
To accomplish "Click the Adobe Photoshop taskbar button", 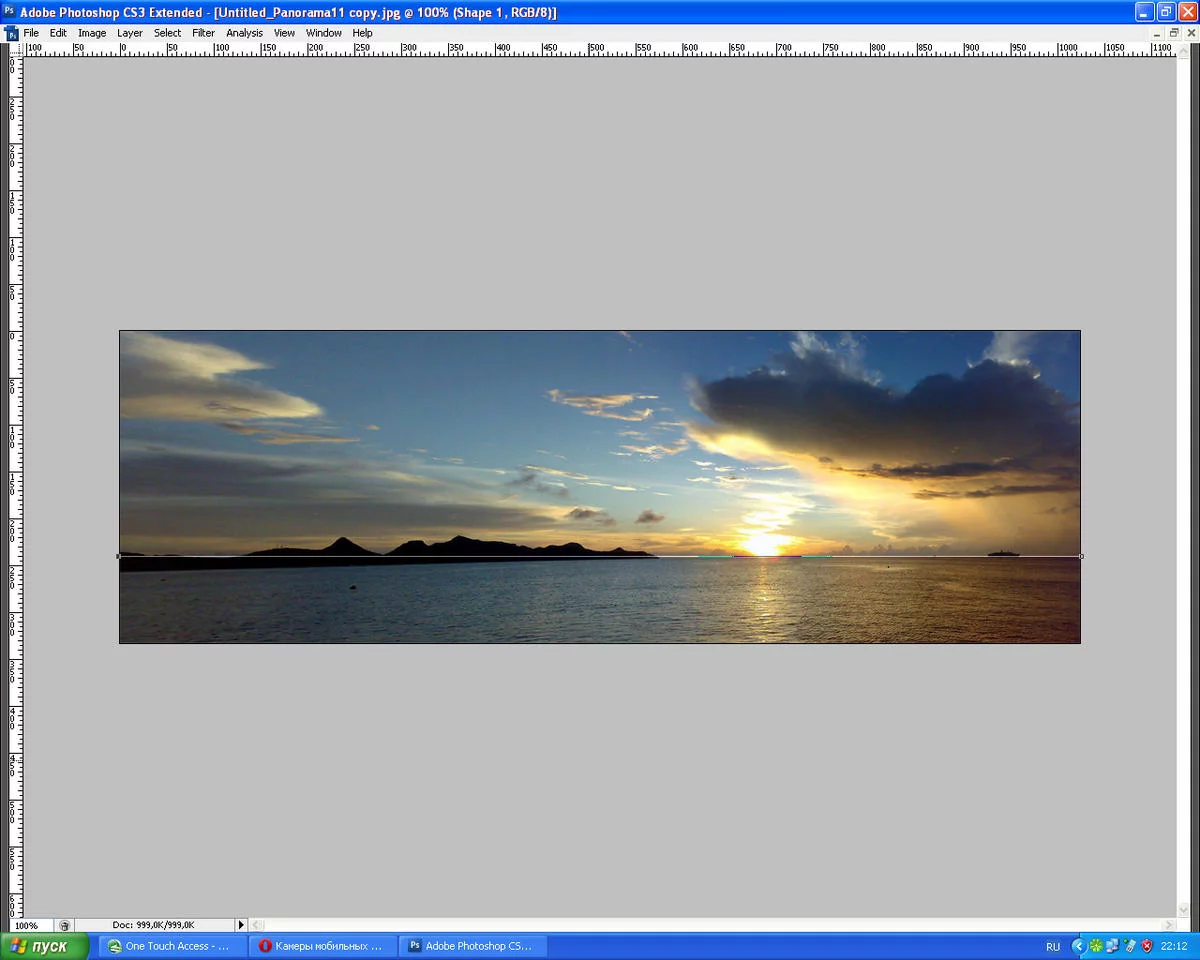I will tap(472, 946).
